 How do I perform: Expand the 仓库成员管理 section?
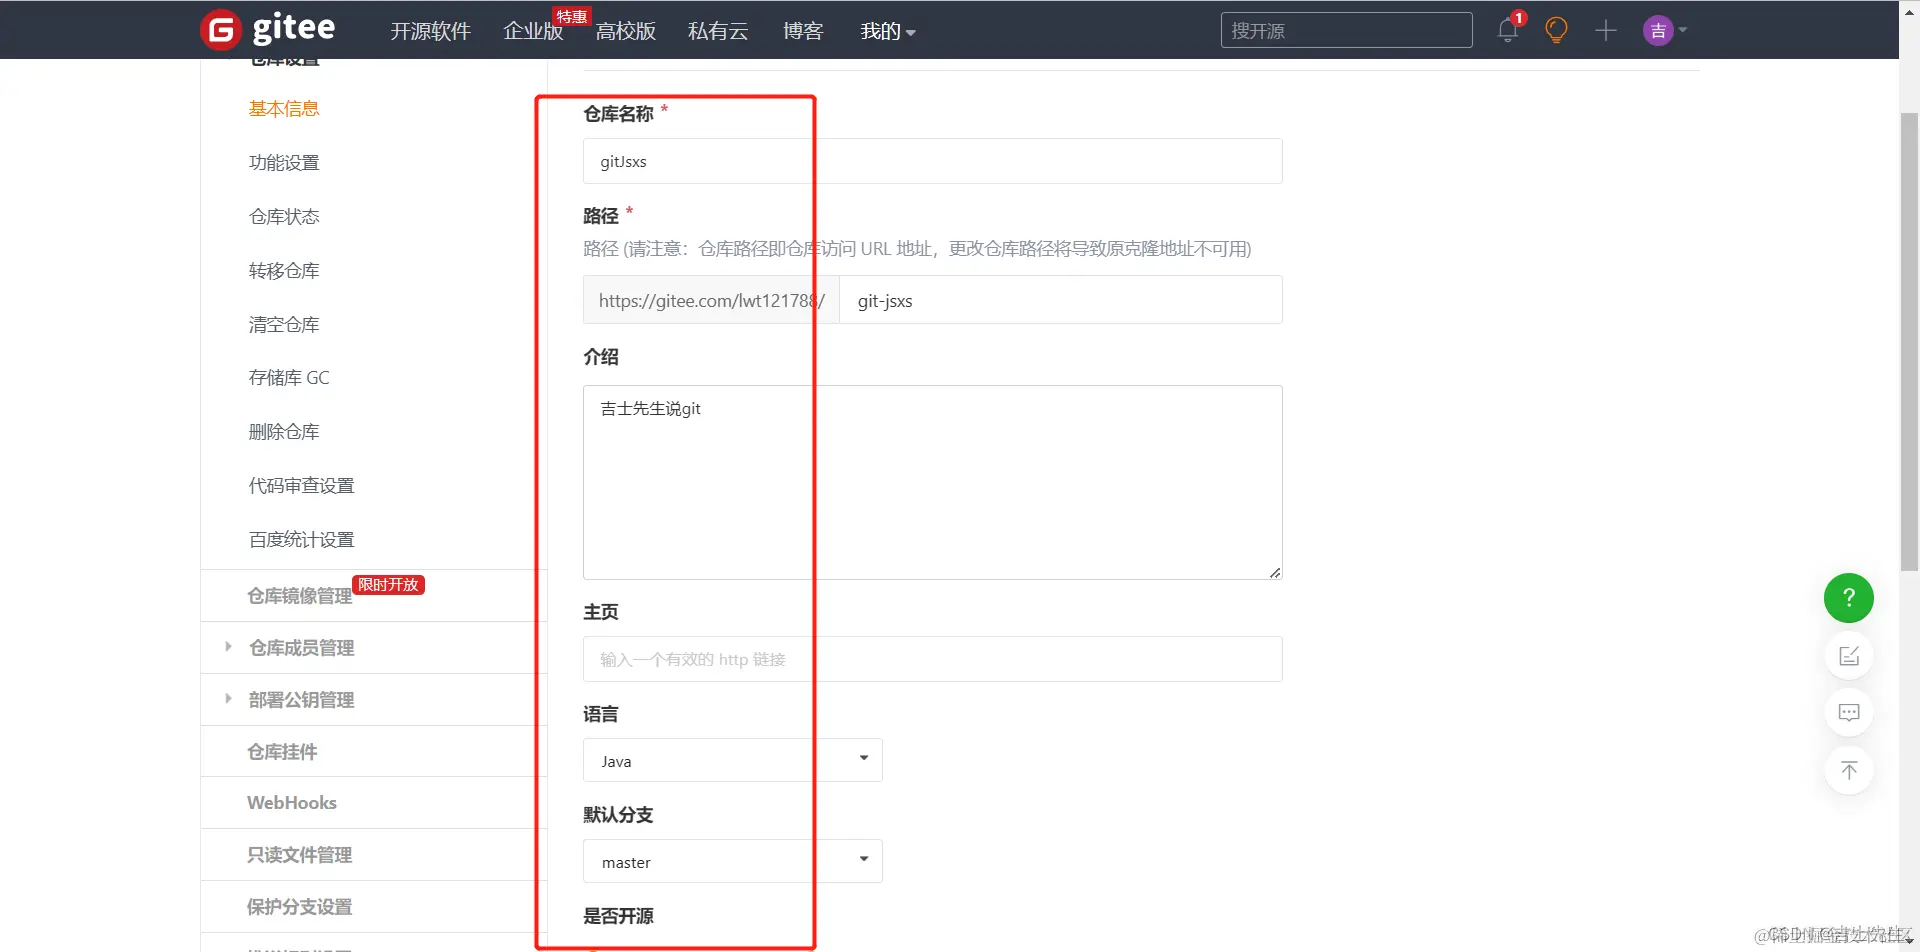[300, 647]
